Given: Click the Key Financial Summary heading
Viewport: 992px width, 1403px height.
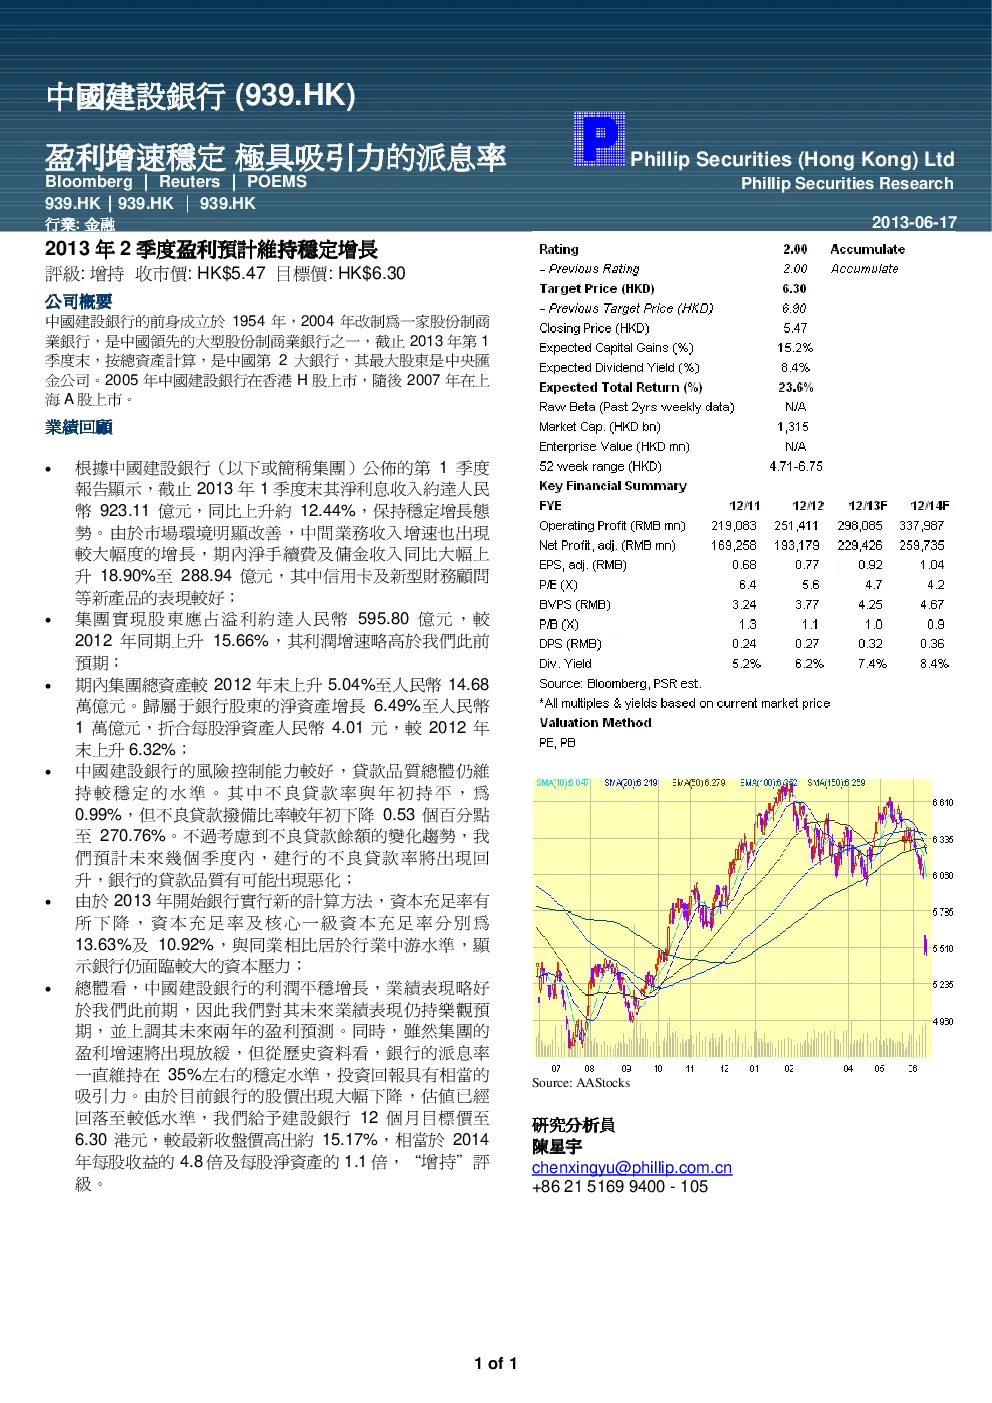Looking at the screenshot, I should click(612, 486).
